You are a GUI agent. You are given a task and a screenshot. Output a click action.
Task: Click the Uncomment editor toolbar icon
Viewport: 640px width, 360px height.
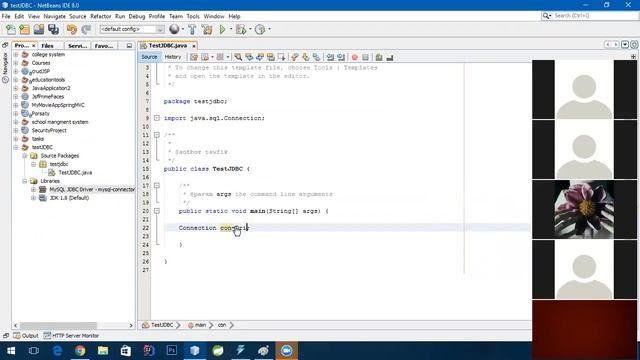point(390,58)
